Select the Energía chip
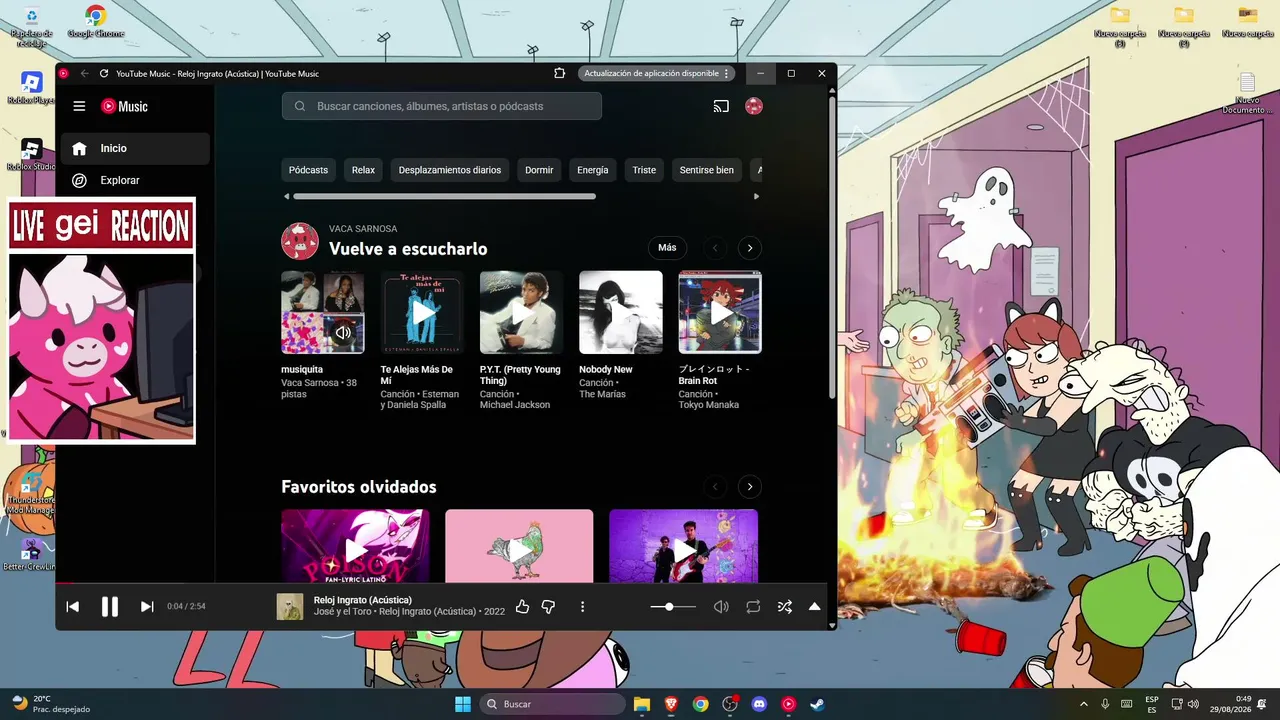This screenshot has height=720, width=1280. click(x=593, y=170)
